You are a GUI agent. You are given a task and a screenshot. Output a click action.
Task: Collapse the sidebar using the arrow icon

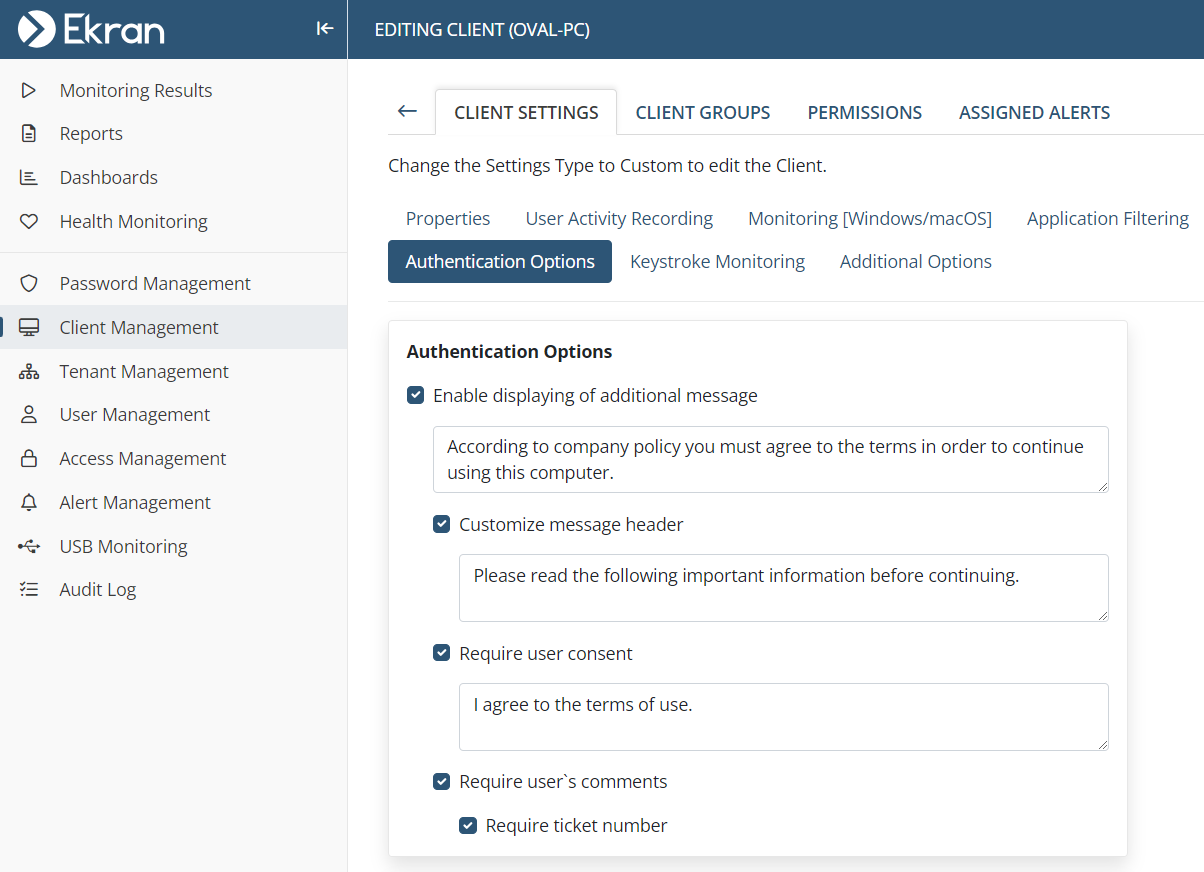coord(324,29)
